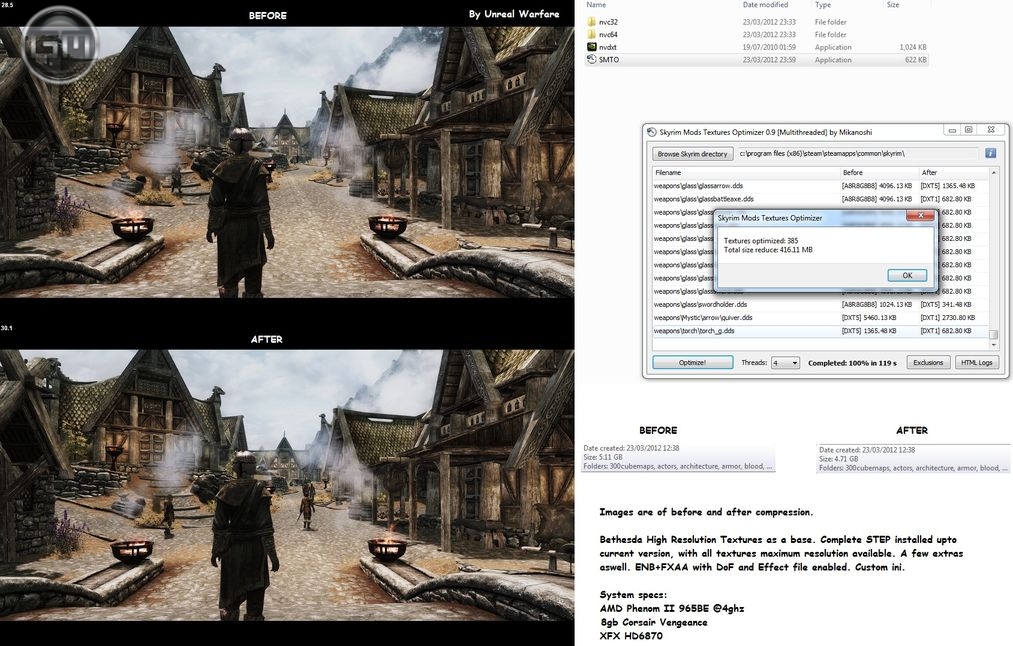Sort file list by Name column
This screenshot has height=646, width=1013.
(597, 5)
